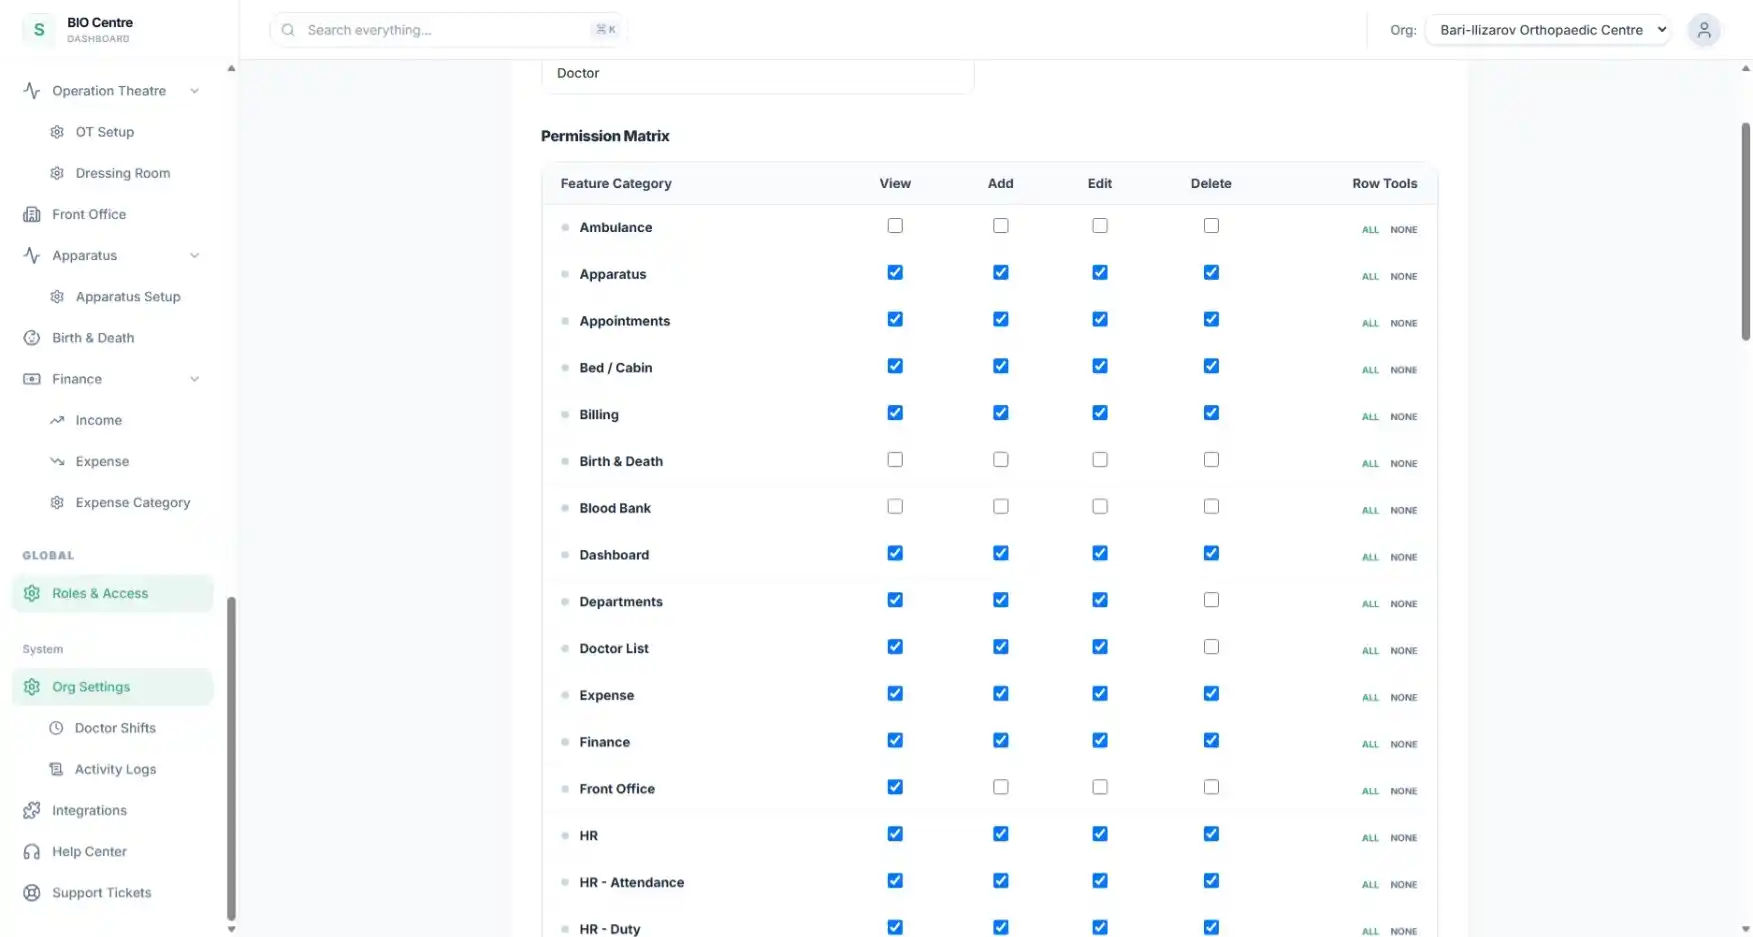Image resolution: width=1753 pixels, height=937 pixels.
Task: Click the OT Setup gear icon
Action: click(x=57, y=132)
